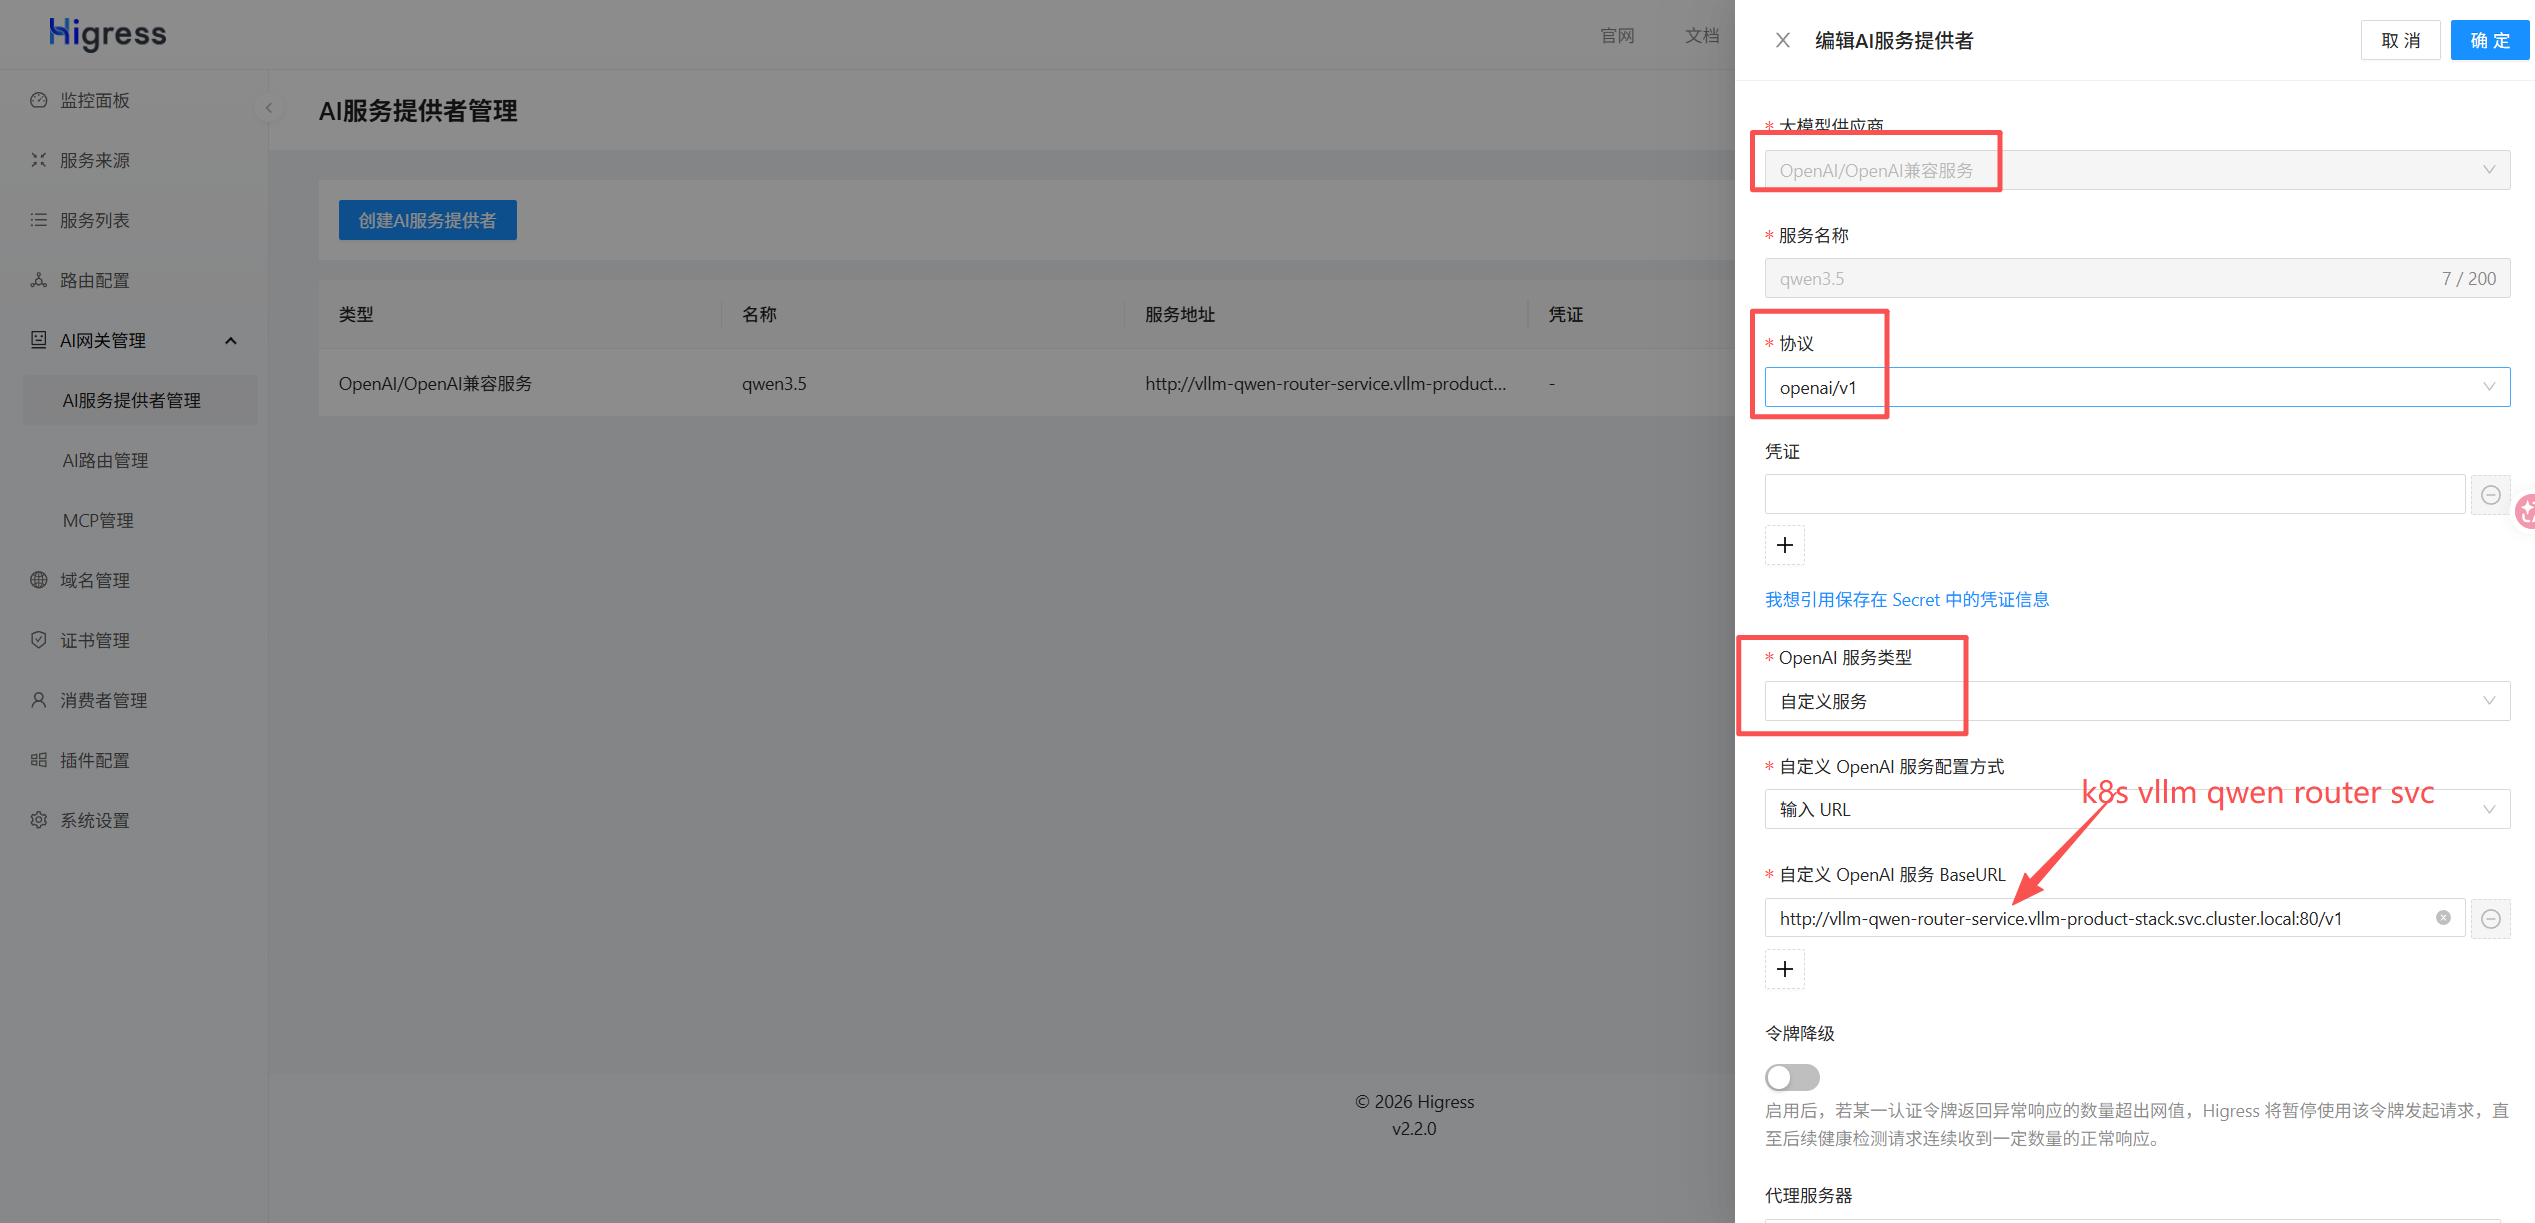Open link to reference Secret credentials
2535x1223 pixels.
tap(1906, 599)
